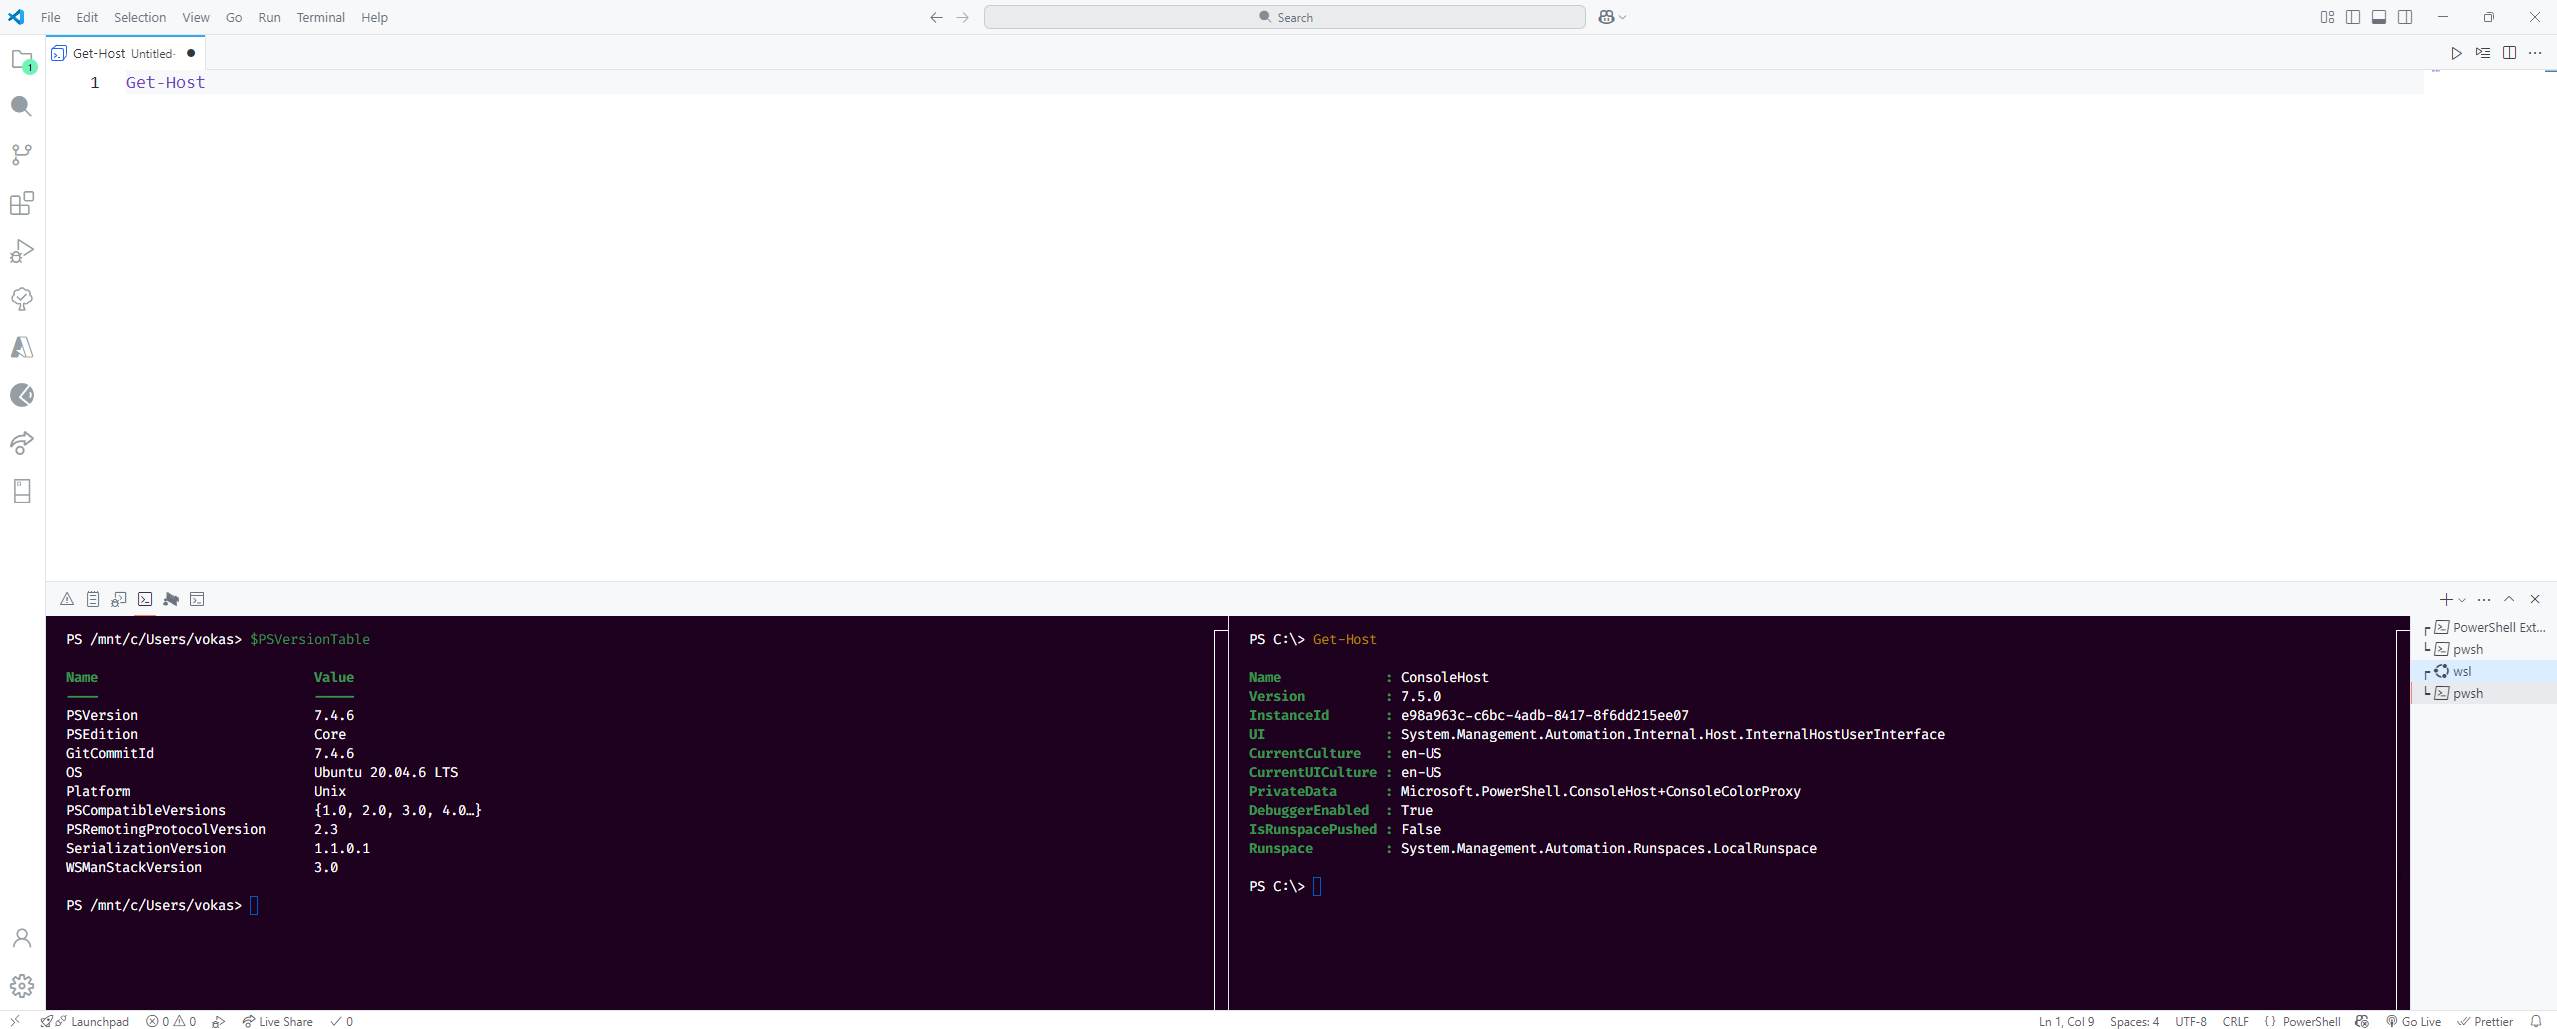2557x1029 pixels.
Task: Show the Terminal panel icon
Action: tap(145, 599)
